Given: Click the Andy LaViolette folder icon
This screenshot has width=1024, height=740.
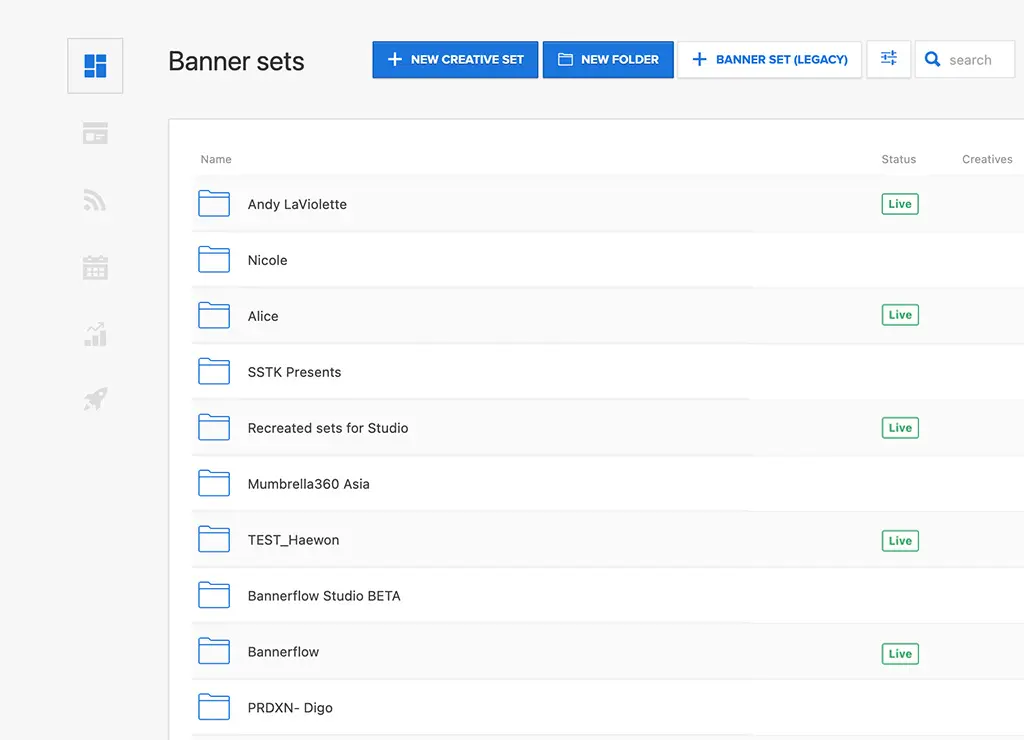Looking at the screenshot, I should coord(214,204).
